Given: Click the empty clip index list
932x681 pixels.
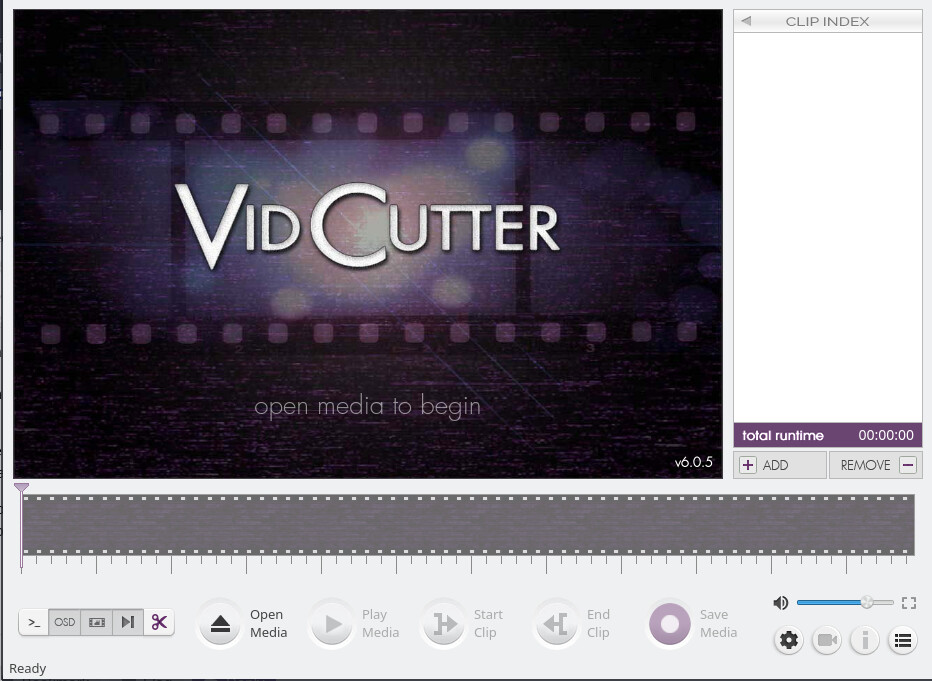Looking at the screenshot, I should (828, 228).
